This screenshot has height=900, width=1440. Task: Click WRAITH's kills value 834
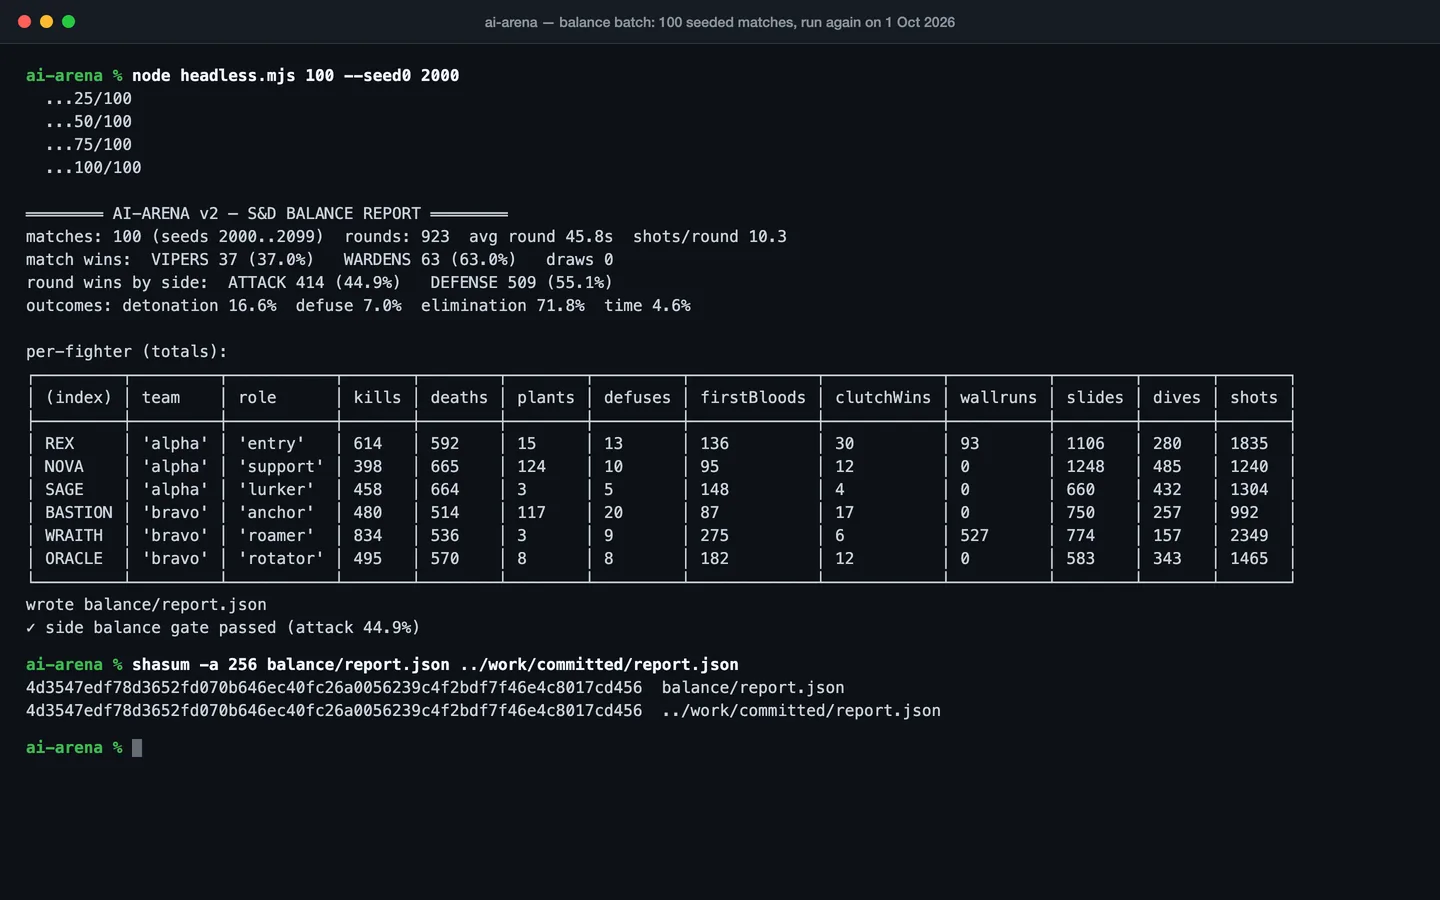coord(367,535)
